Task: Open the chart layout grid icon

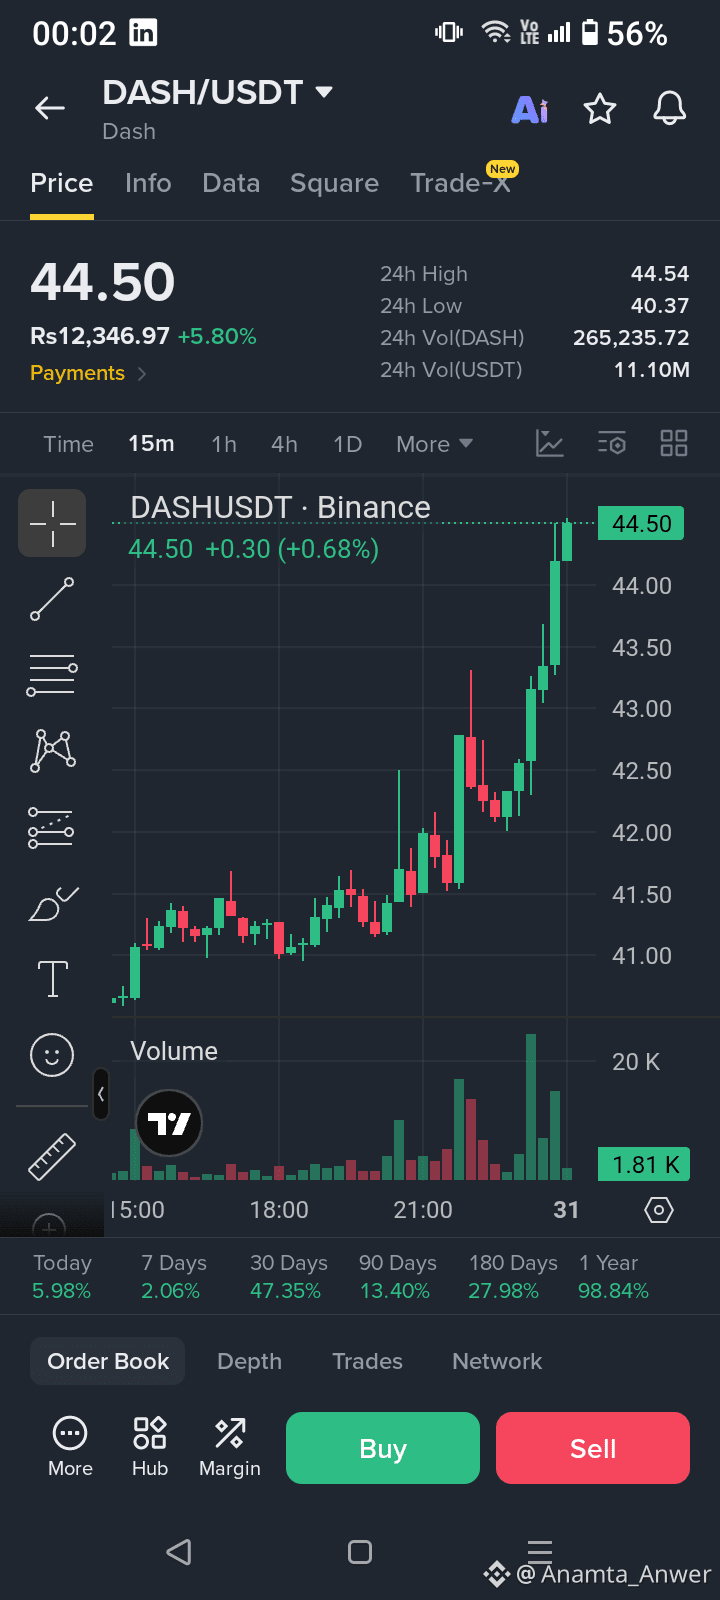Action: point(674,443)
